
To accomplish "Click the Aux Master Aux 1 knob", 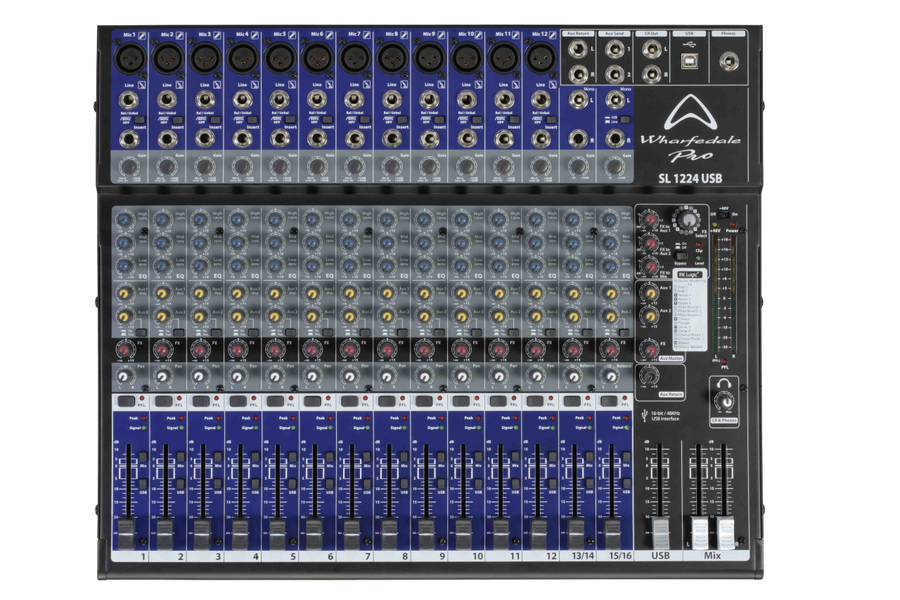I will (650, 293).
